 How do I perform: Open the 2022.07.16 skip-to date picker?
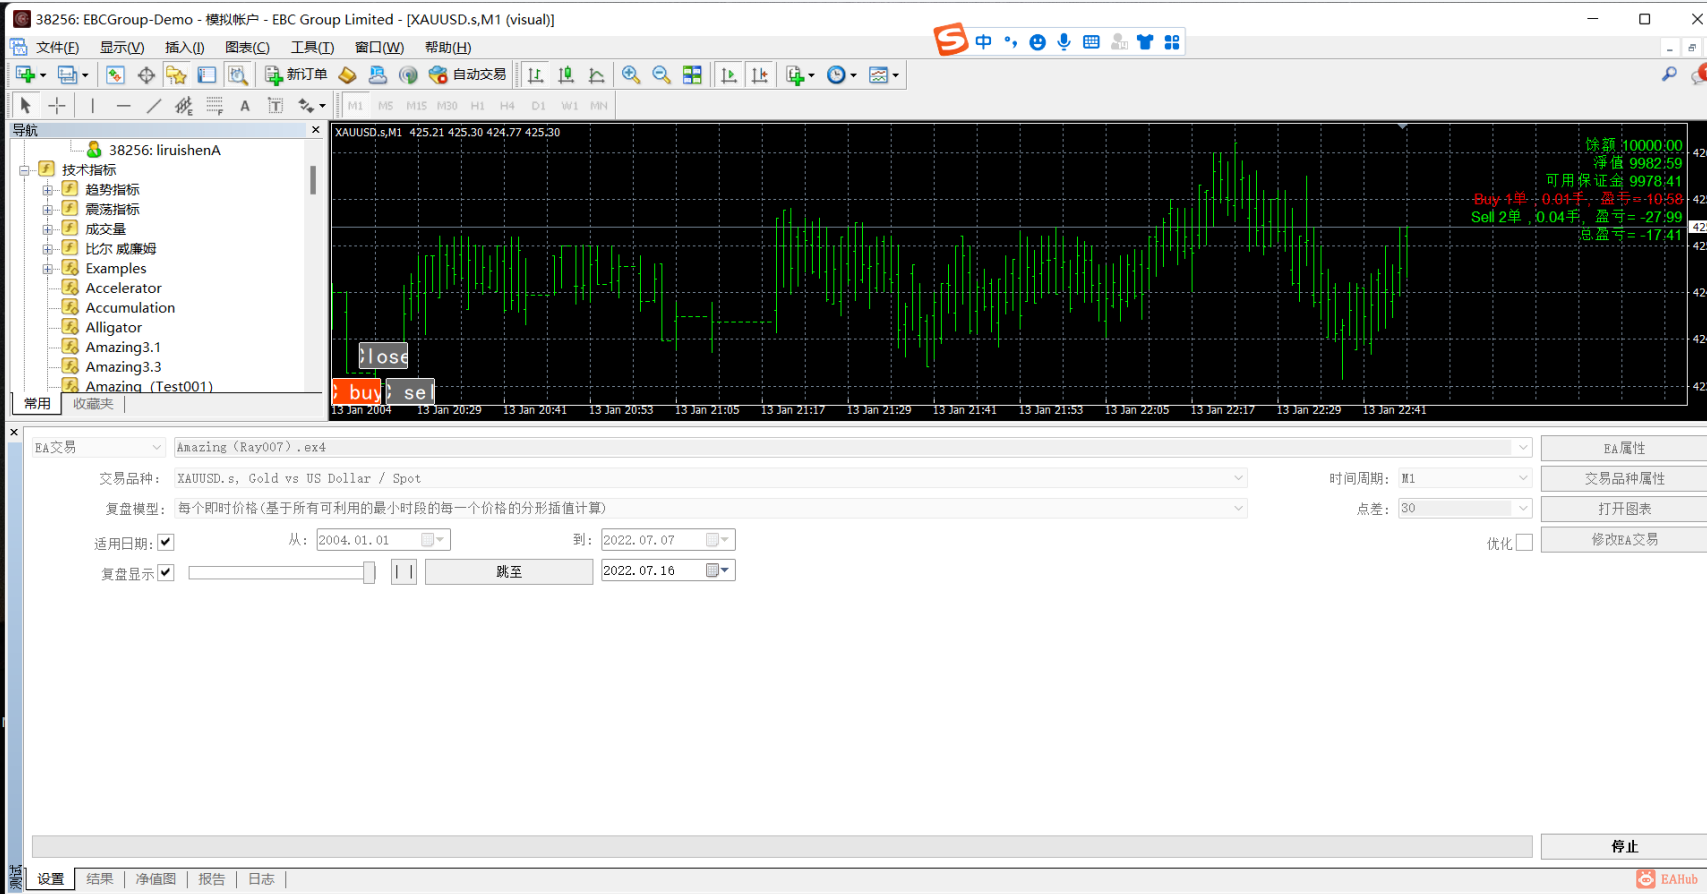coord(719,570)
